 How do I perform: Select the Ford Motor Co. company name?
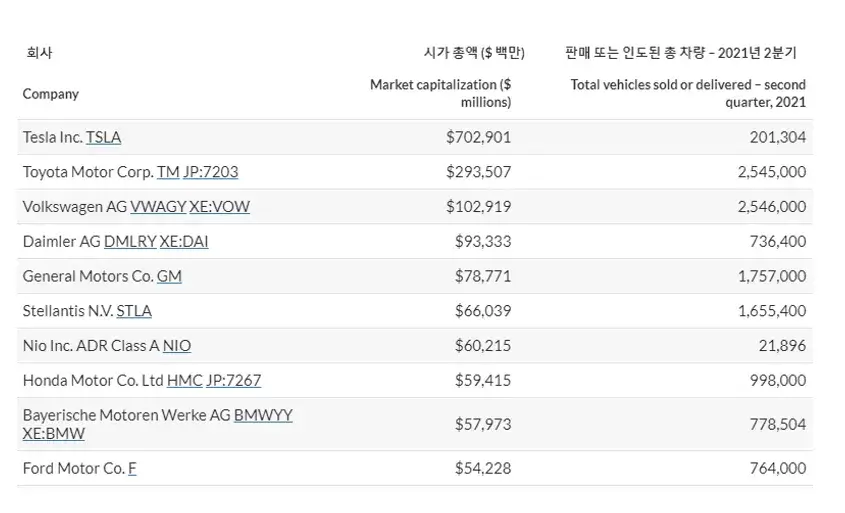pyautogui.click(x=74, y=469)
